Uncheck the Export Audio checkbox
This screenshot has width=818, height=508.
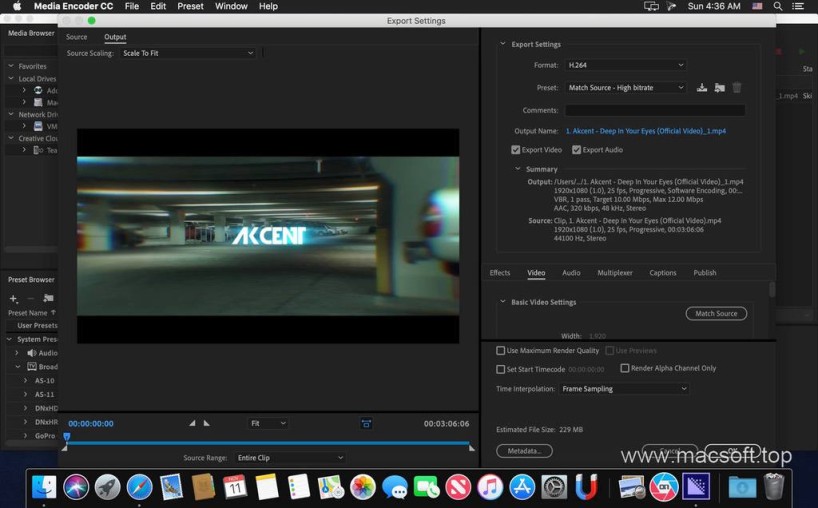[577, 150]
